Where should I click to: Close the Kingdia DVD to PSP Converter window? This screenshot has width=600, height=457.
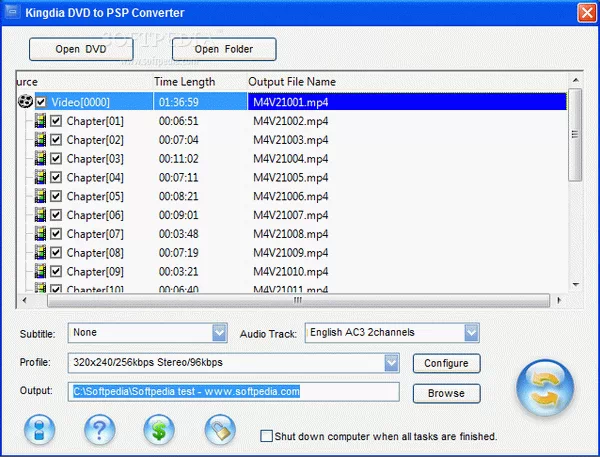[587, 13]
